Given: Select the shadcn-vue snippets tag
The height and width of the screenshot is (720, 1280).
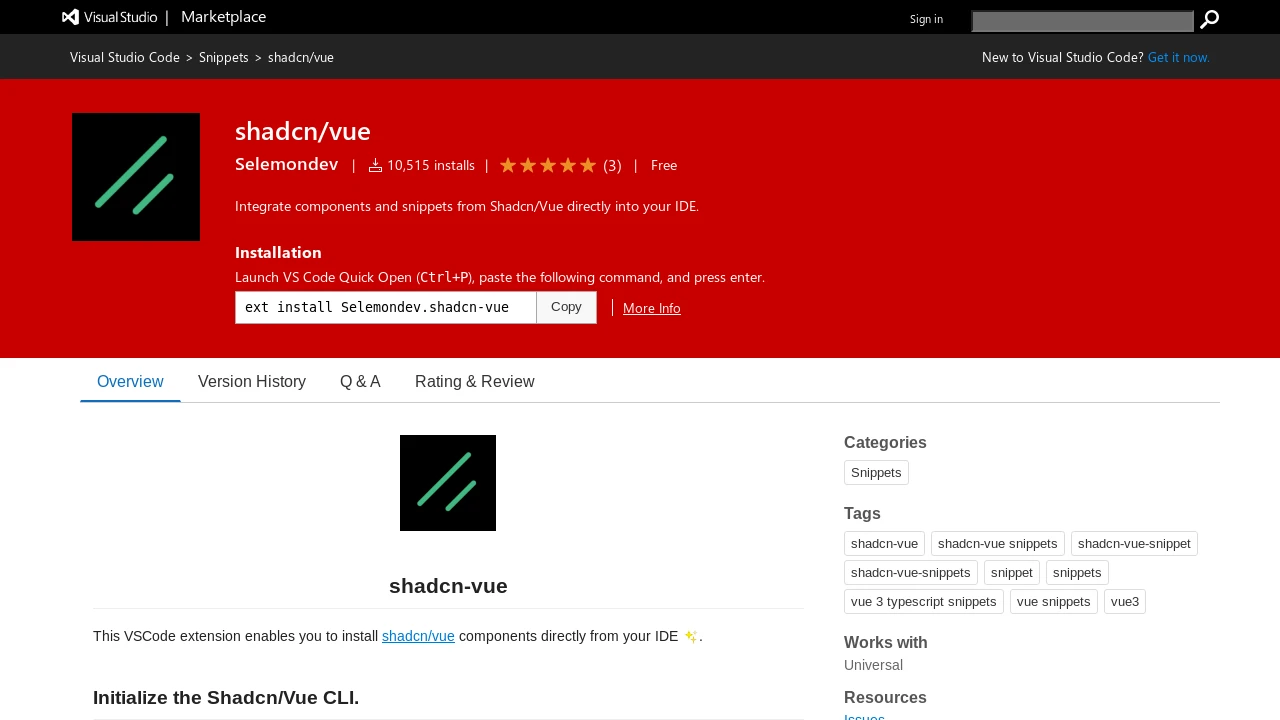Looking at the screenshot, I should click(998, 543).
